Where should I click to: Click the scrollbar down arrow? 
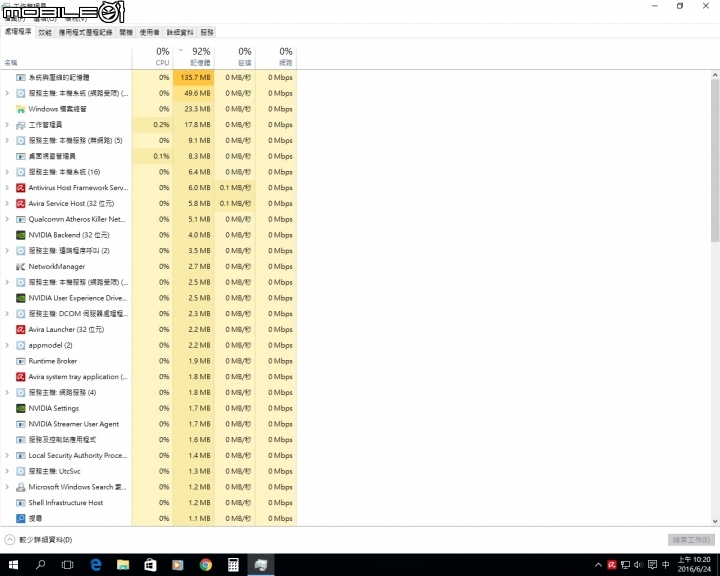(x=715, y=521)
